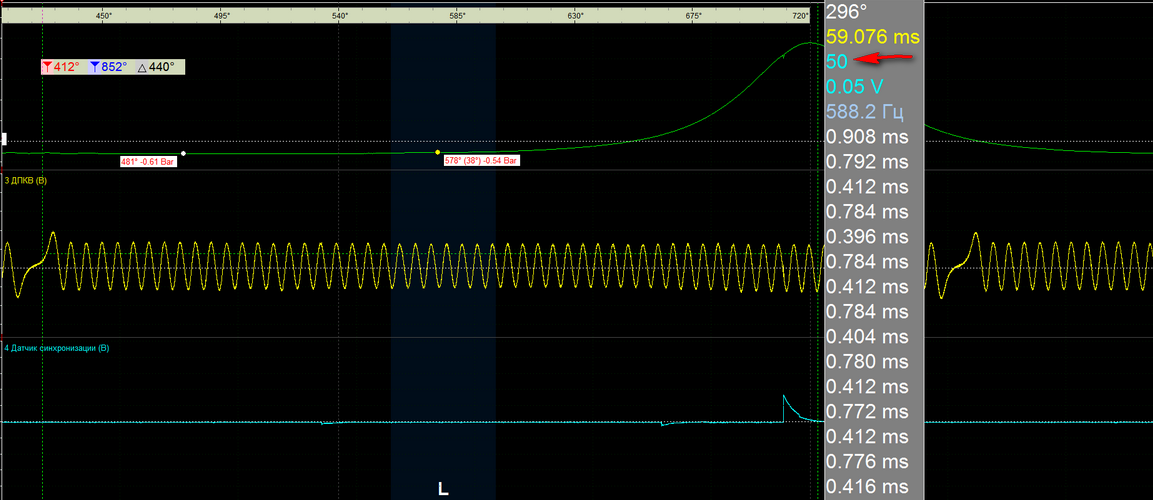Click the 540° ruler tick label

[x=340, y=15]
